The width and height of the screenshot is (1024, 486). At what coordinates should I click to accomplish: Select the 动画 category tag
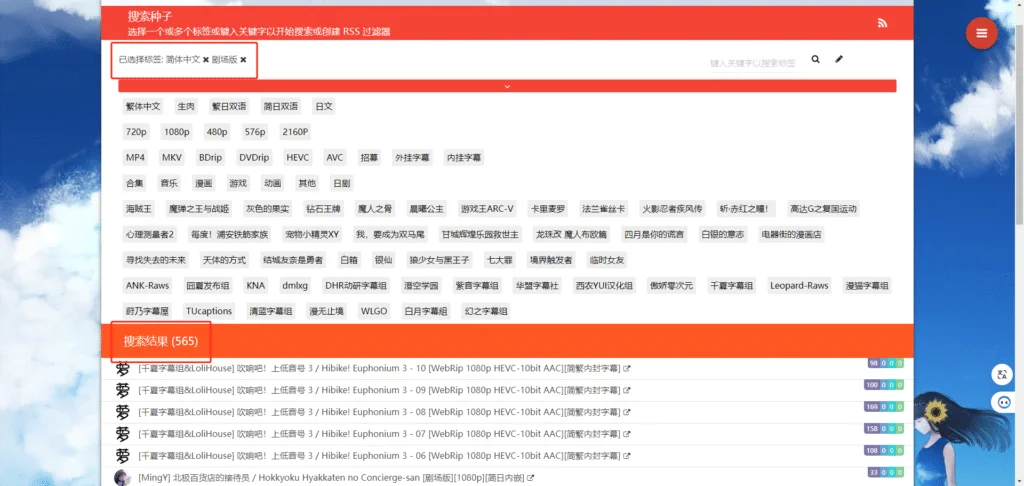272,184
